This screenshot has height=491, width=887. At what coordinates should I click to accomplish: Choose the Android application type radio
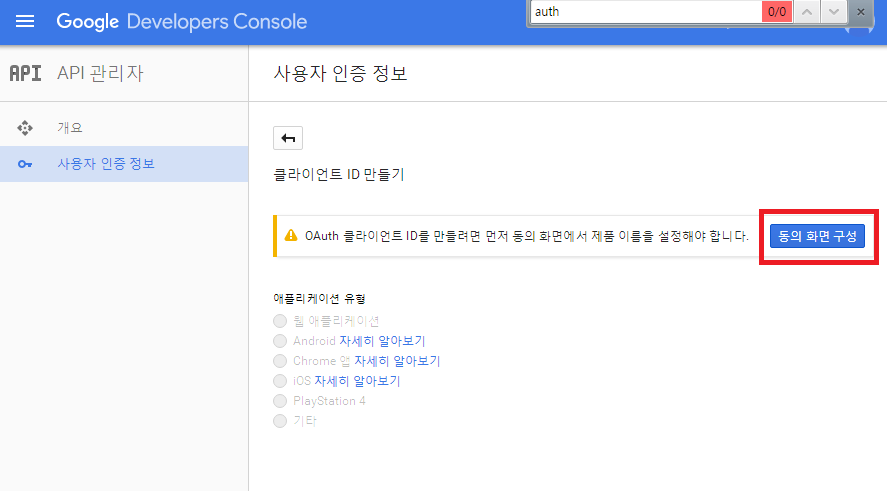280,341
